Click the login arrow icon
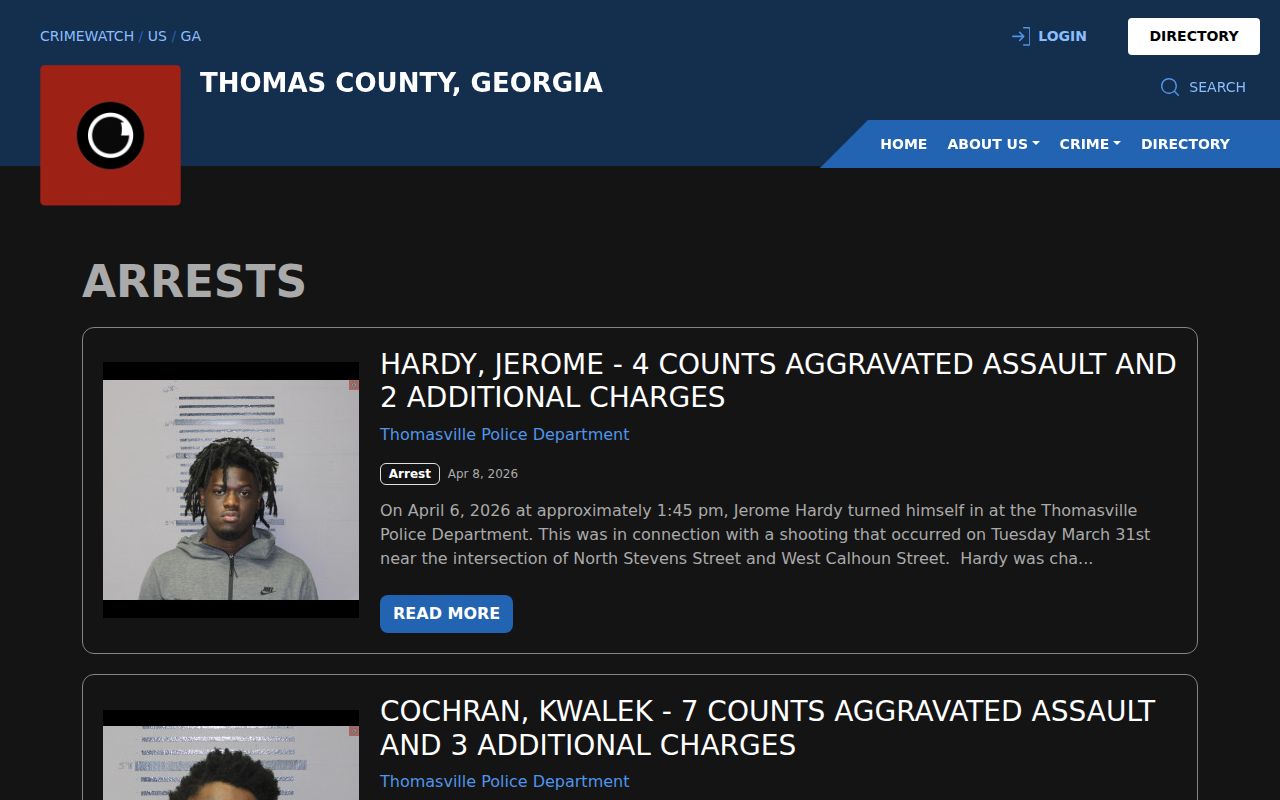The image size is (1280, 800). pyautogui.click(x=1021, y=36)
